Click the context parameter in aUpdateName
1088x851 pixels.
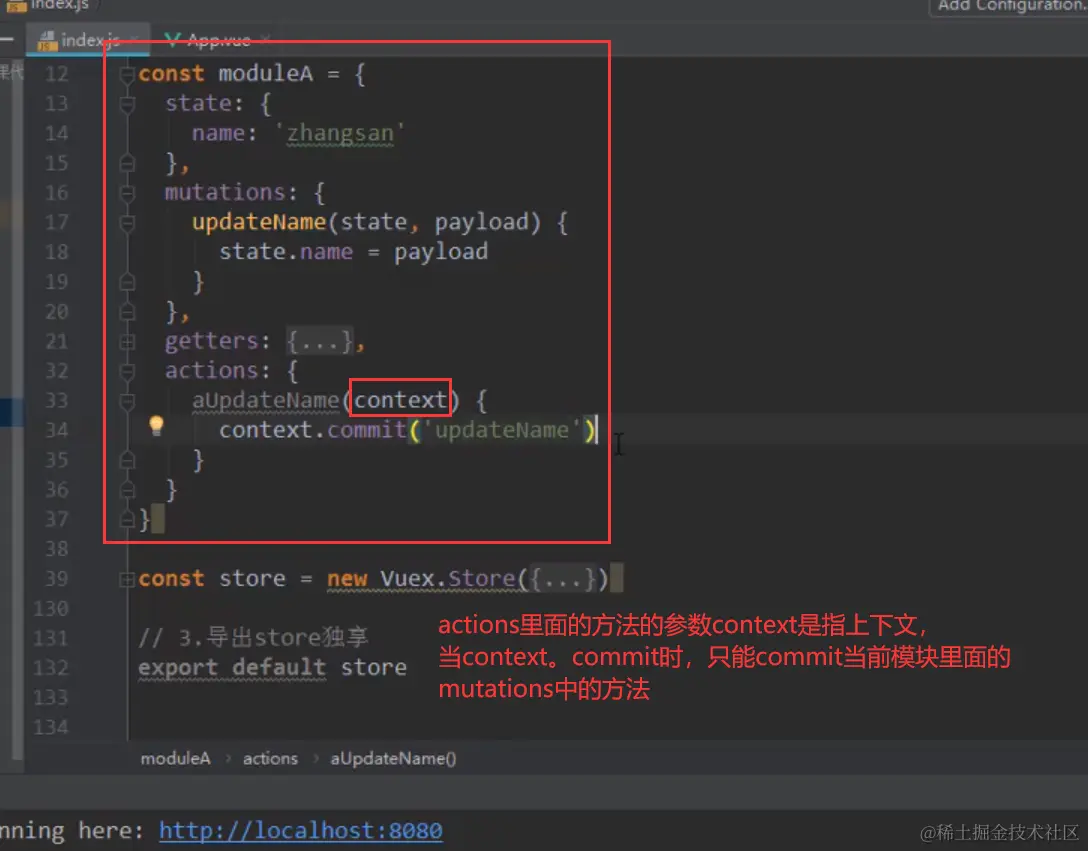(400, 400)
